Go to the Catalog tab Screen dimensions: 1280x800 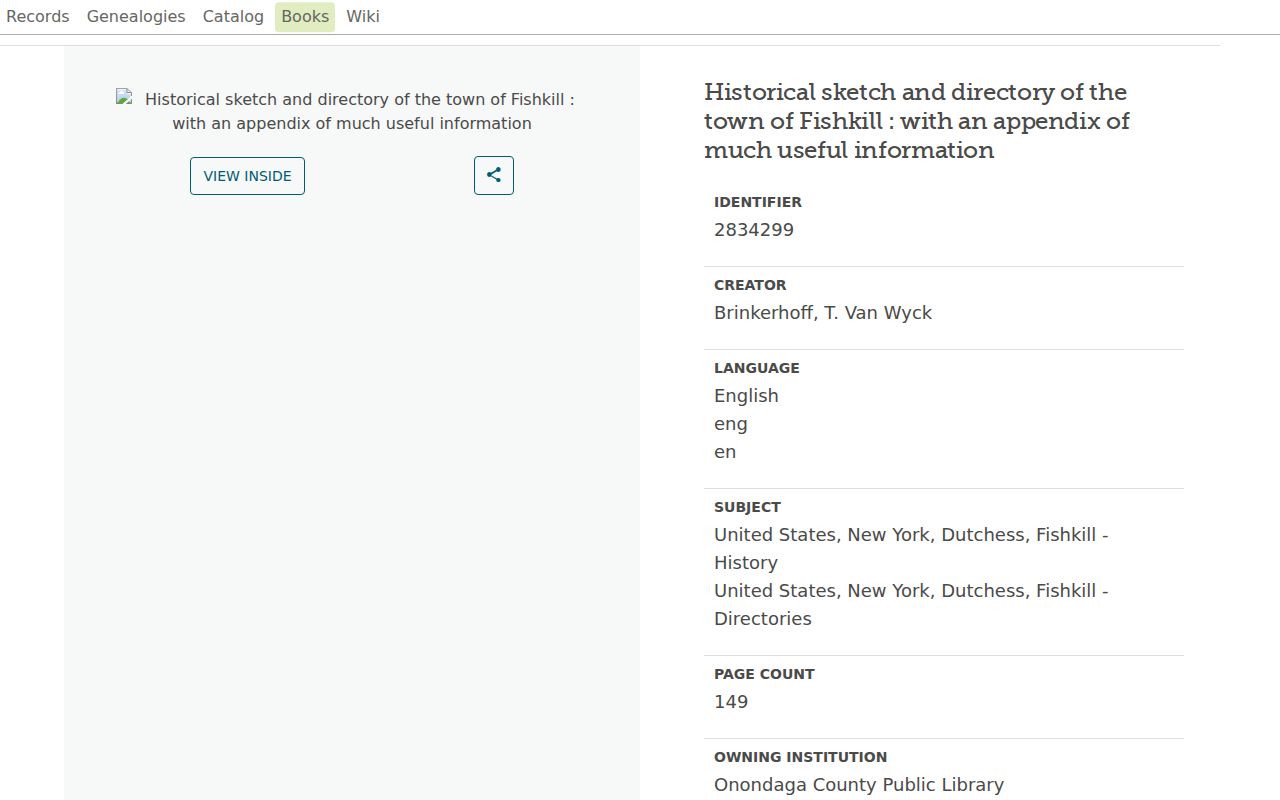[x=233, y=16]
